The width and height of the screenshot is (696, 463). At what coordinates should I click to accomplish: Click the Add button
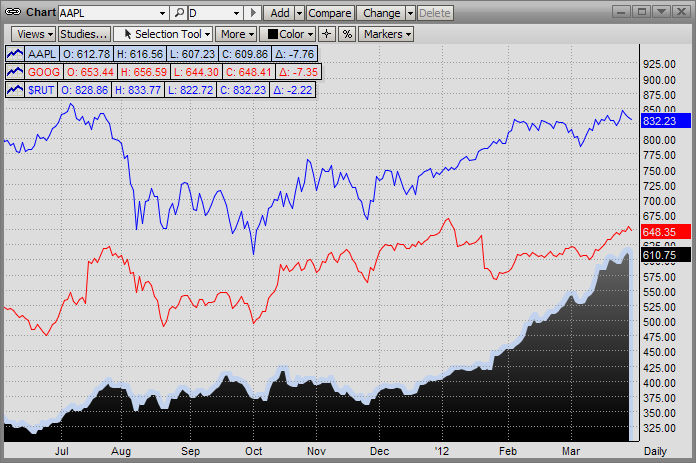tap(280, 13)
